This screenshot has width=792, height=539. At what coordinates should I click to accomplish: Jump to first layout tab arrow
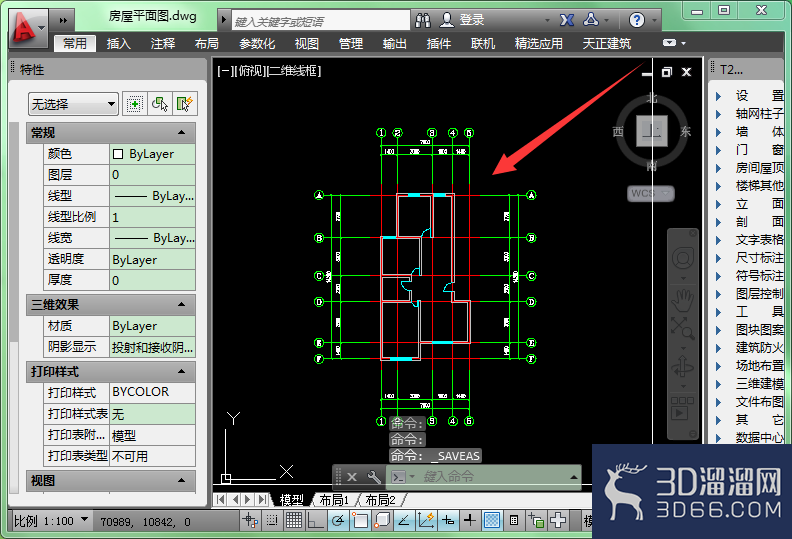click(220, 500)
